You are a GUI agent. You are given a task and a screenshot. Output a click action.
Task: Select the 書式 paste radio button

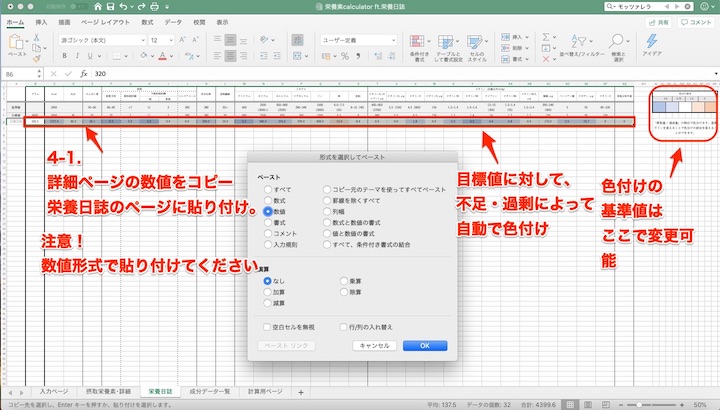coord(268,222)
